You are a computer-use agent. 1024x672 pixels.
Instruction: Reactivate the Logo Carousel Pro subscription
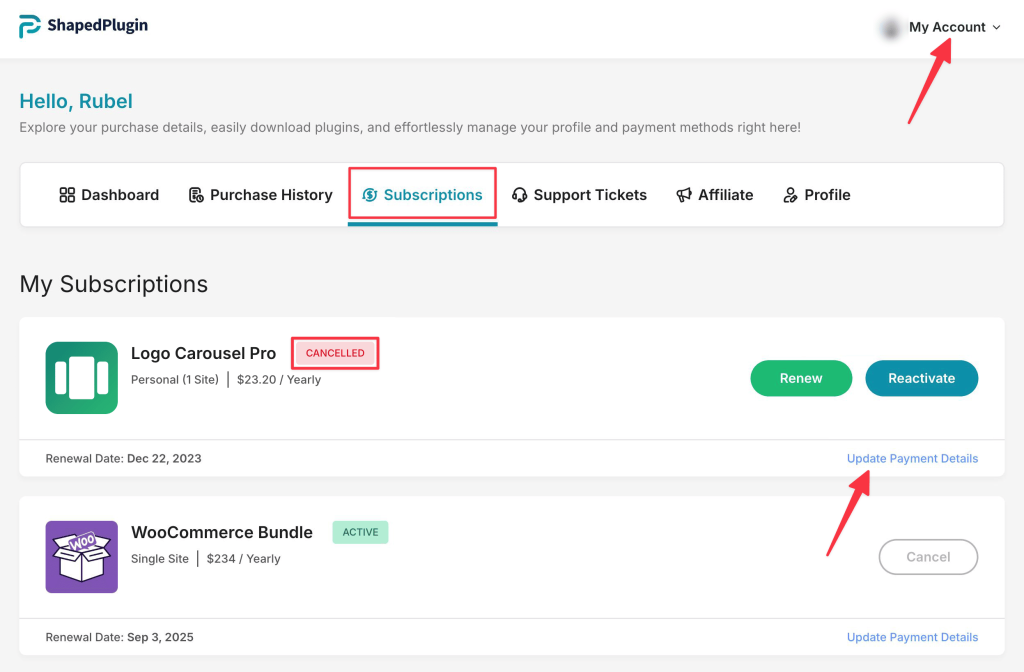(x=921, y=378)
